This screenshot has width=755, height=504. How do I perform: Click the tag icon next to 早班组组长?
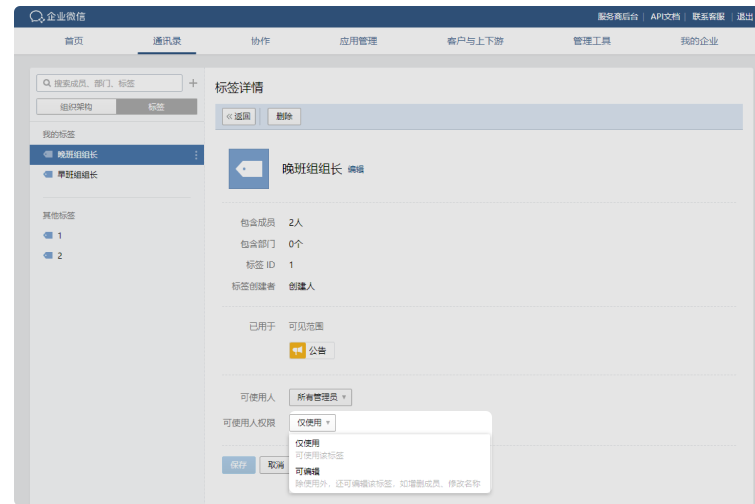pos(47,175)
